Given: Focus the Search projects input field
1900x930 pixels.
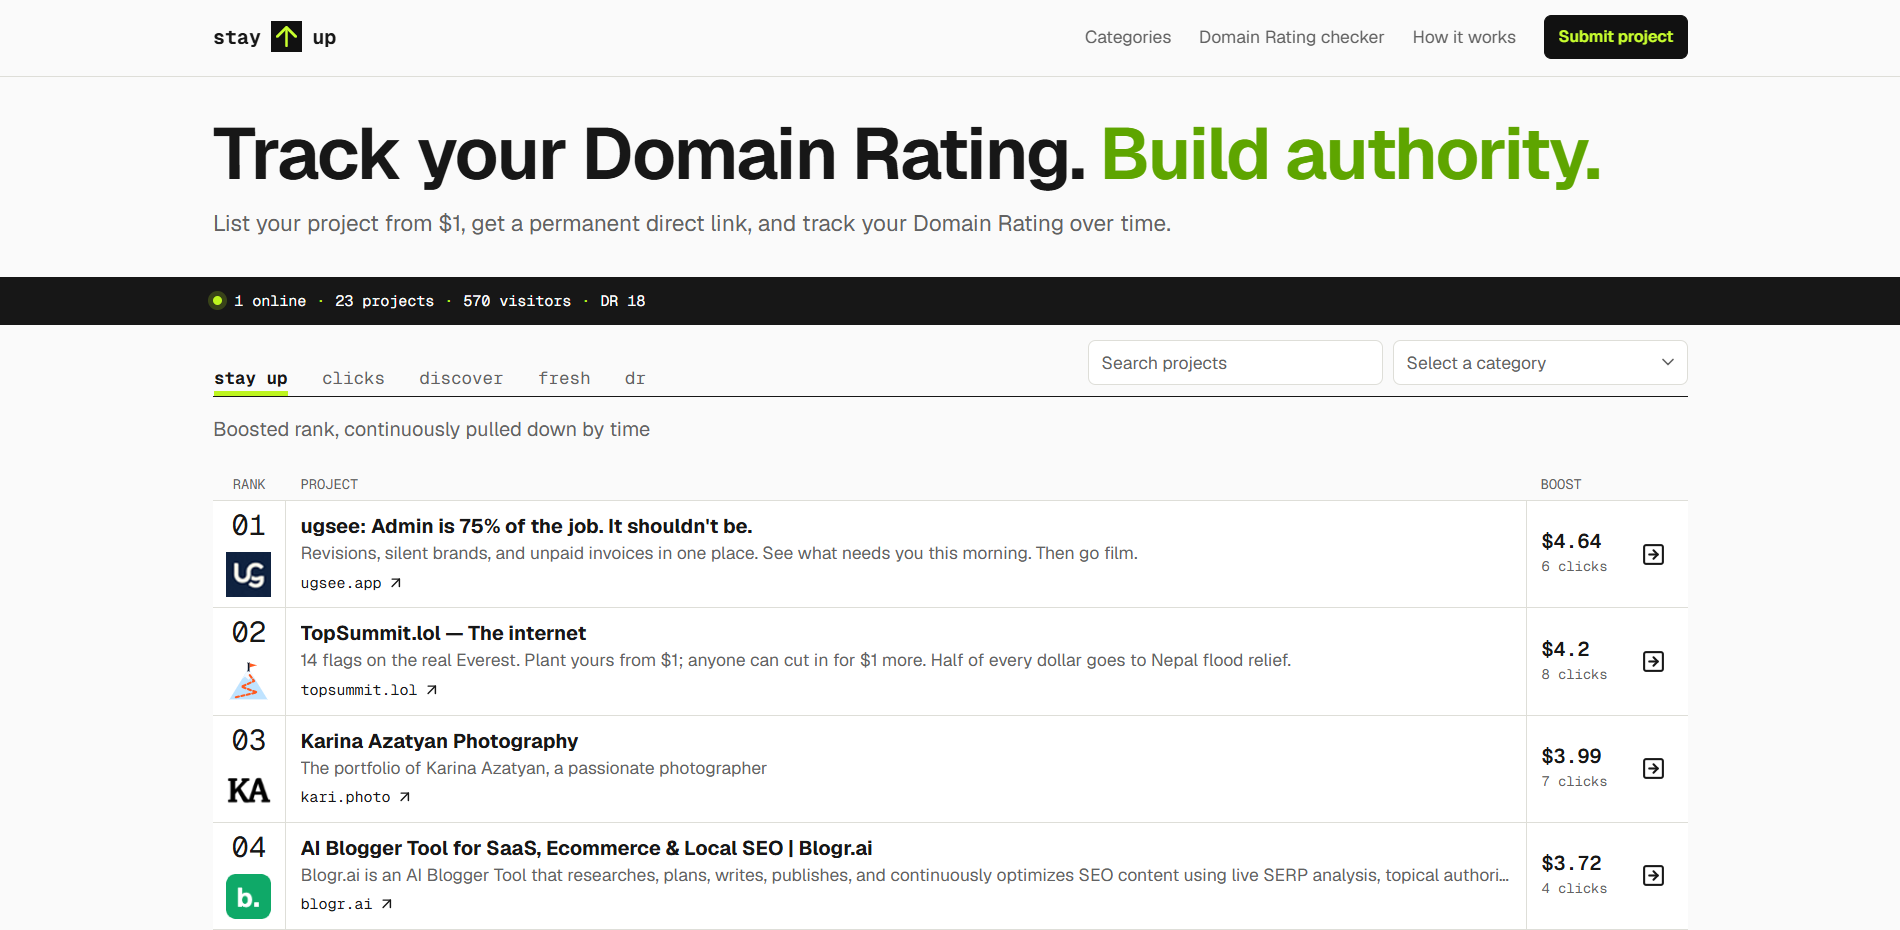Looking at the screenshot, I should pyautogui.click(x=1235, y=363).
